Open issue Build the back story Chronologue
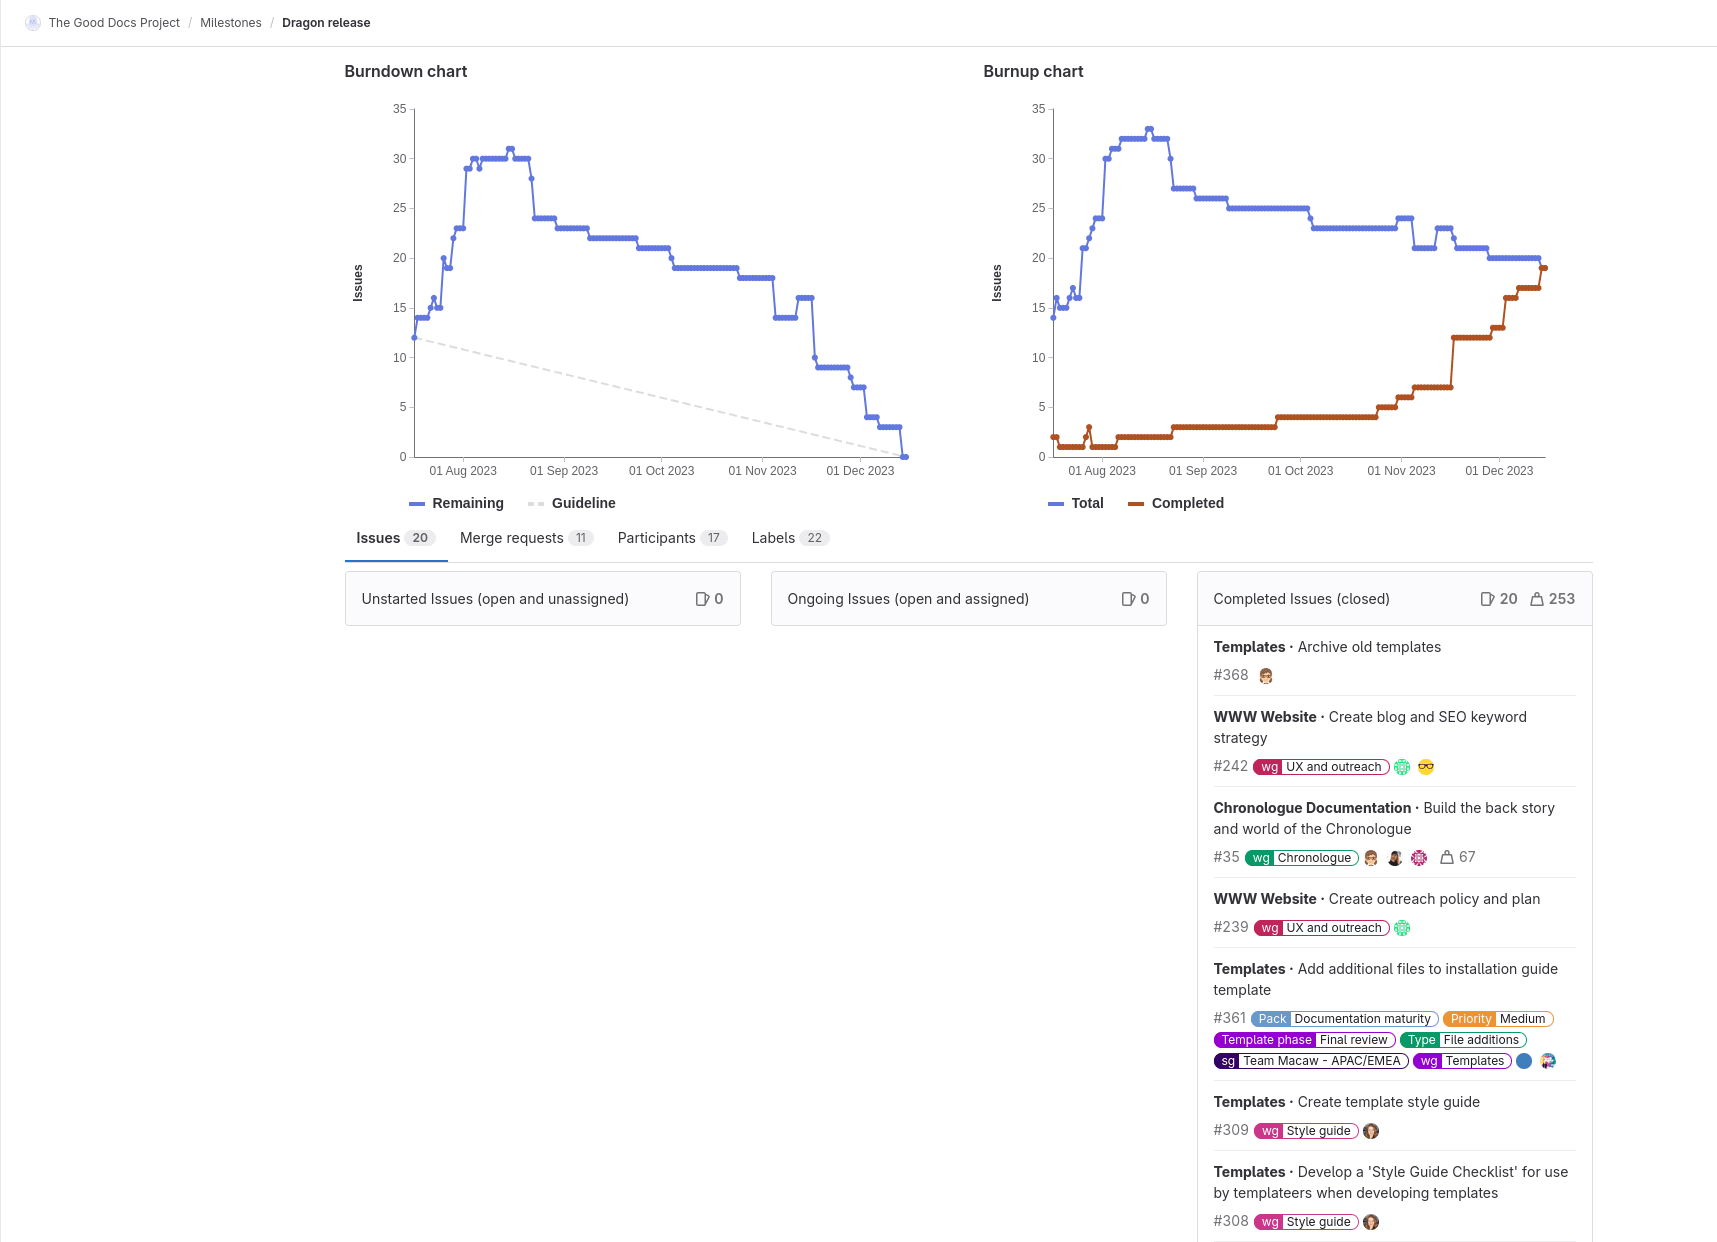The image size is (1717, 1242). [1384, 818]
